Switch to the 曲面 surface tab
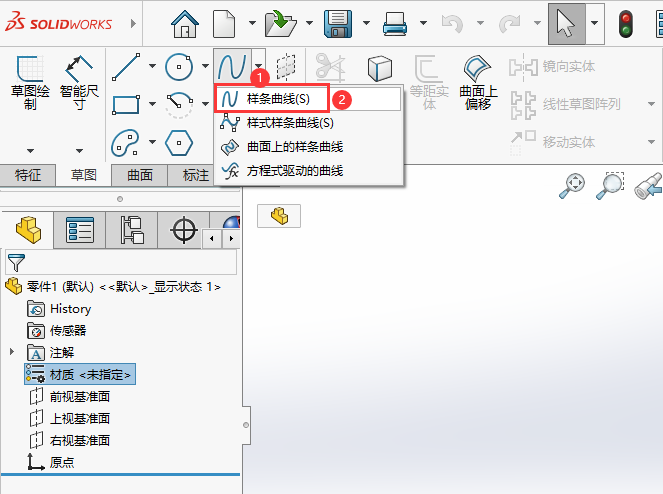 tap(140, 175)
